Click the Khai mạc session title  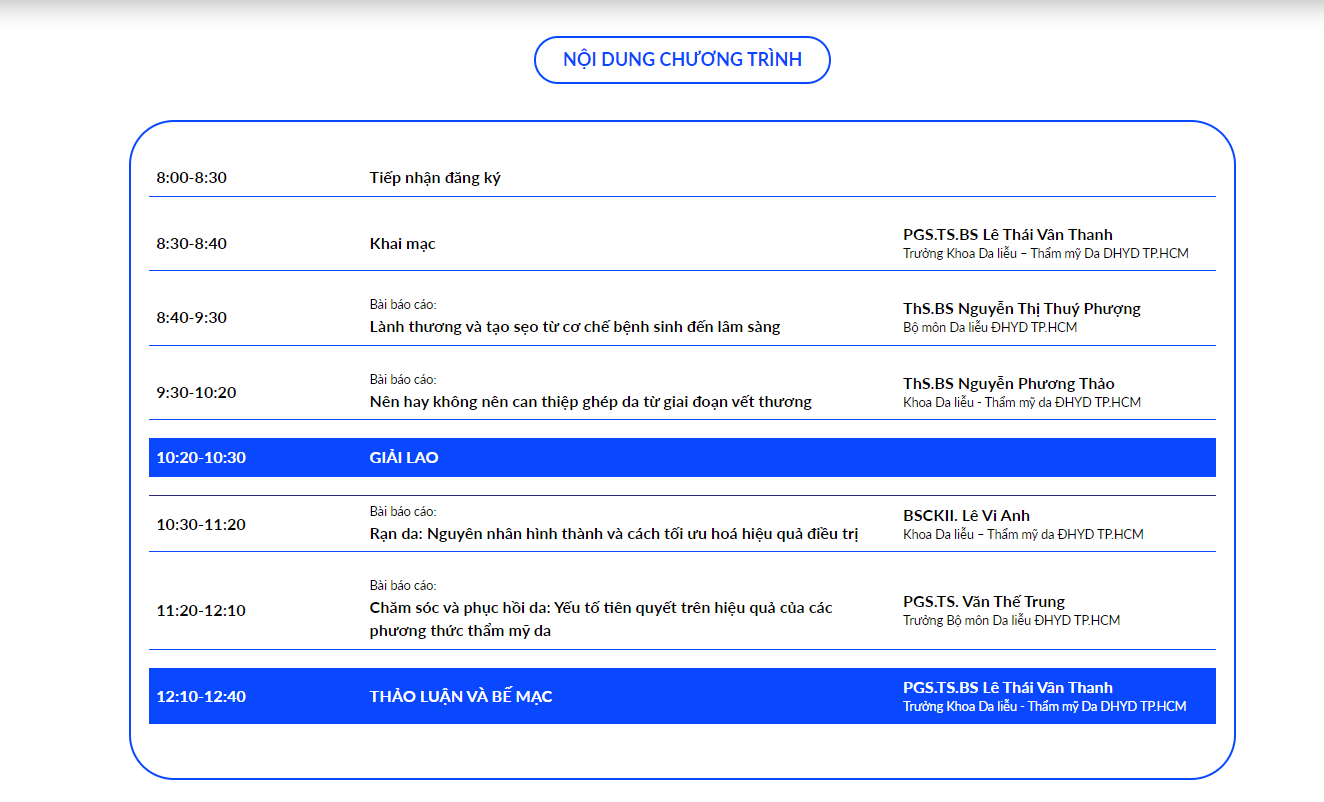(x=402, y=244)
